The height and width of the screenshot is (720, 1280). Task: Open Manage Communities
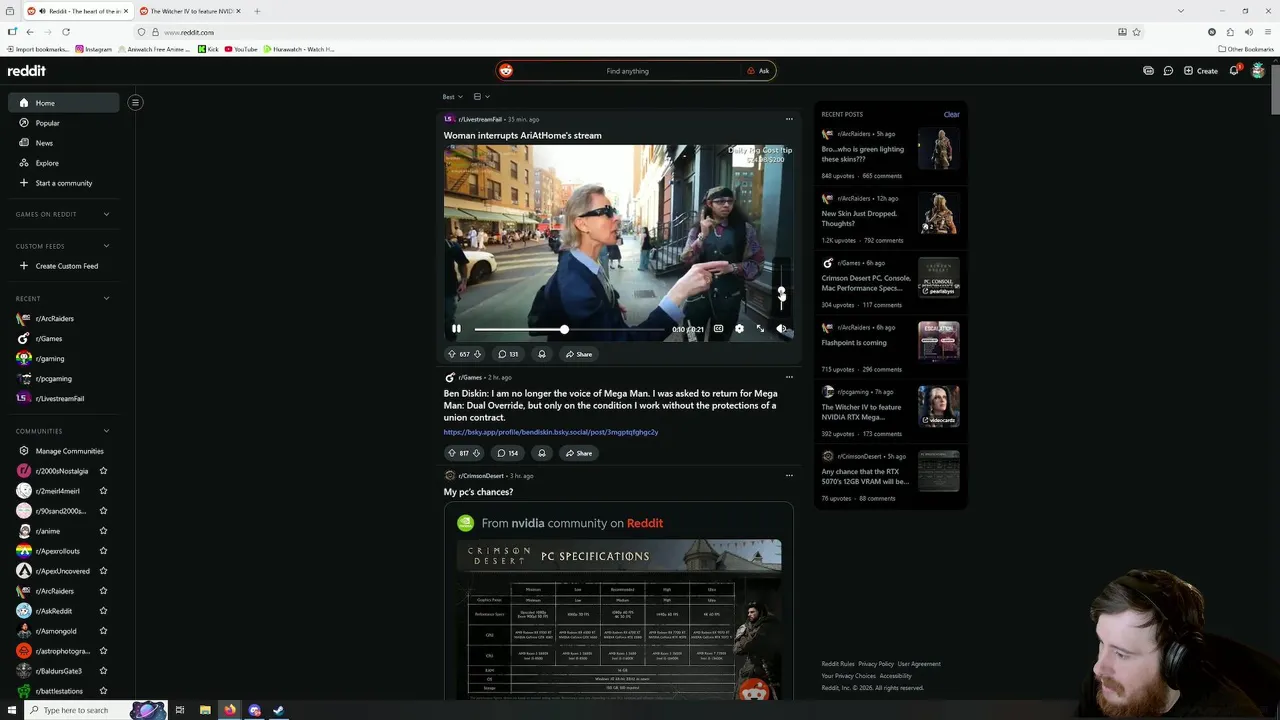(64, 451)
